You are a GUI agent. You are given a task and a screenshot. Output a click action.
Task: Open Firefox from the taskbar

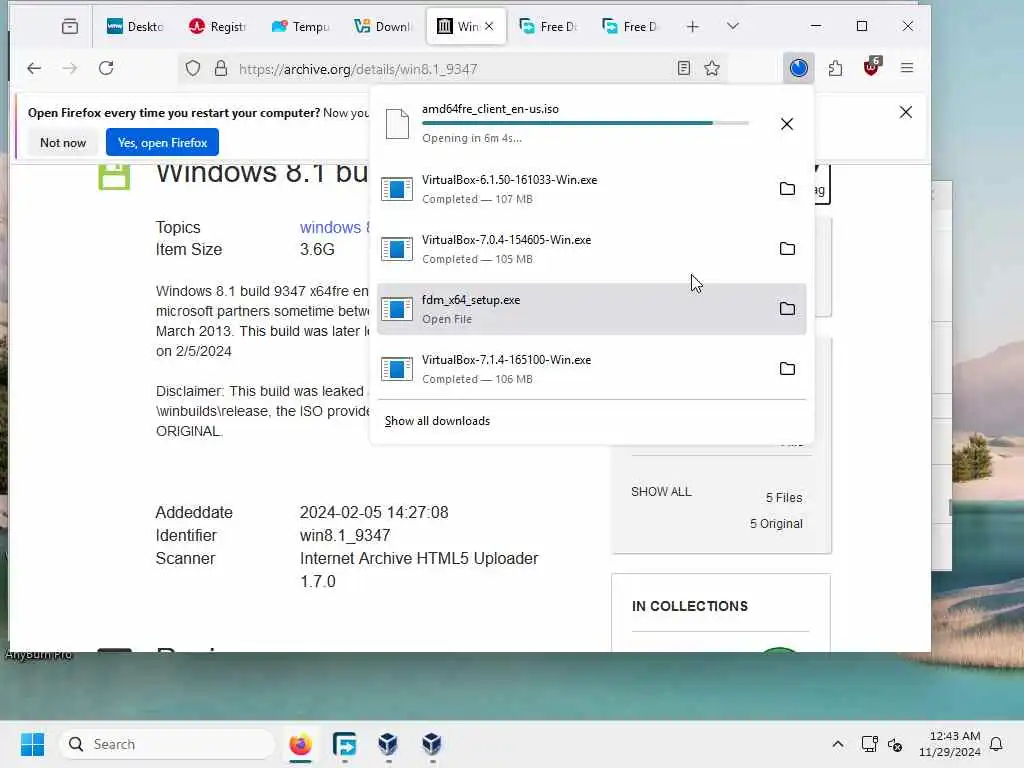[x=300, y=744]
